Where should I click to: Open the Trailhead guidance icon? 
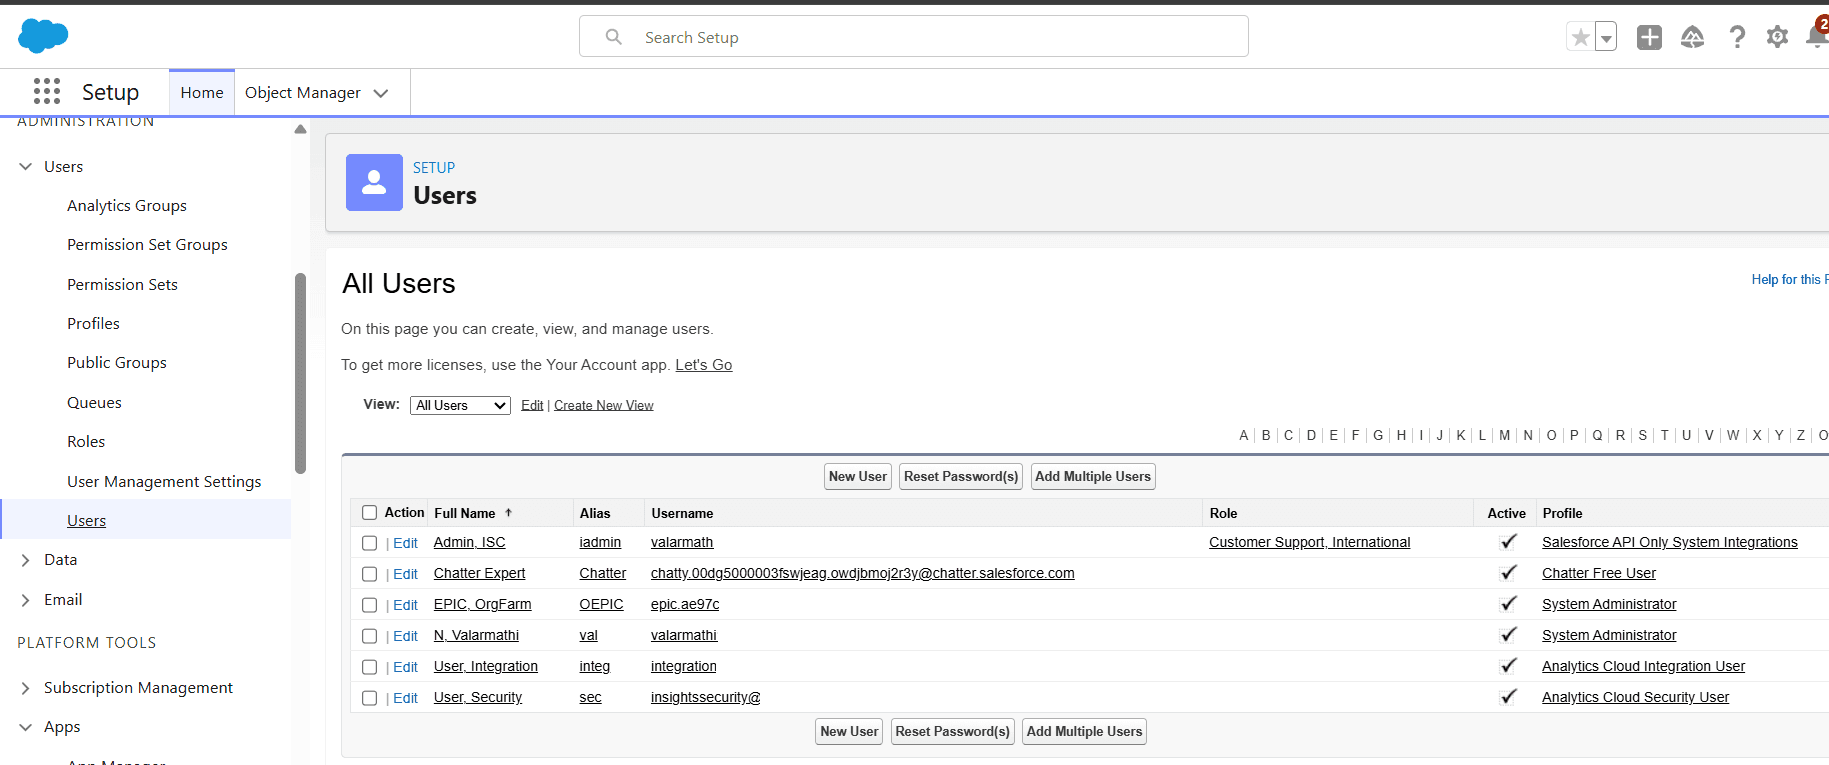tap(1692, 37)
